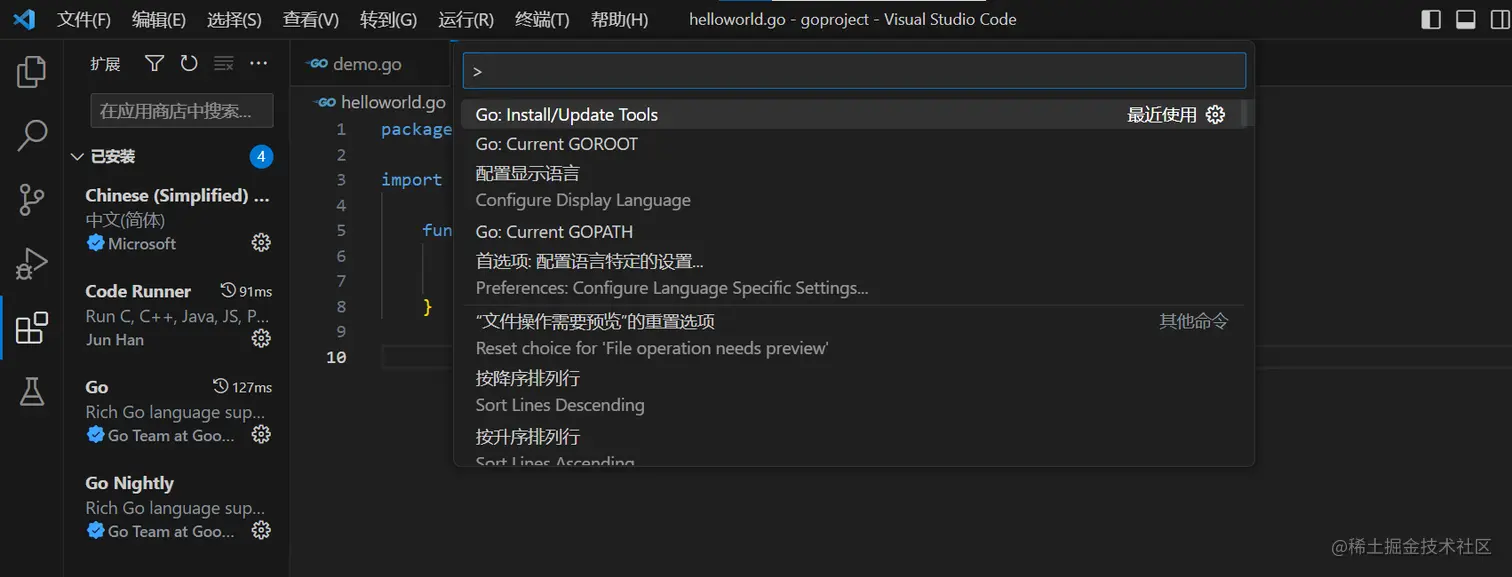
Task: Open the 编辑(E) menu
Action: coord(159,20)
